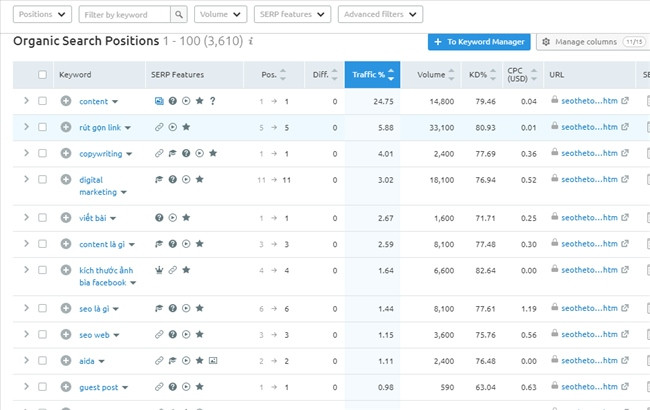Open external link icon for 'seo web' URL

coord(625,334)
